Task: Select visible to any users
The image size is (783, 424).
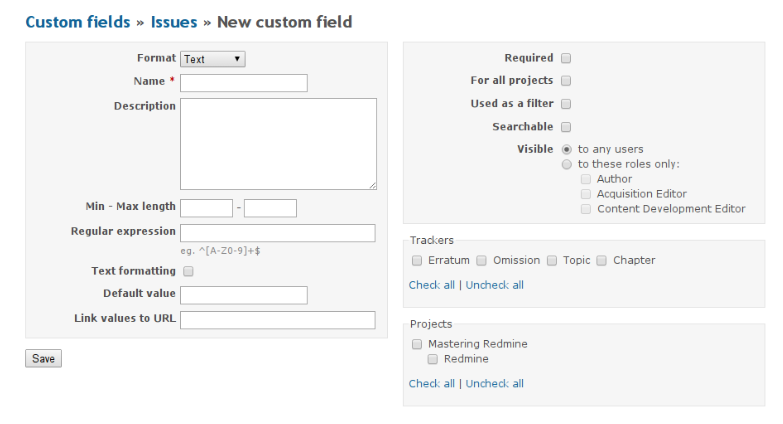Action: (567, 149)
